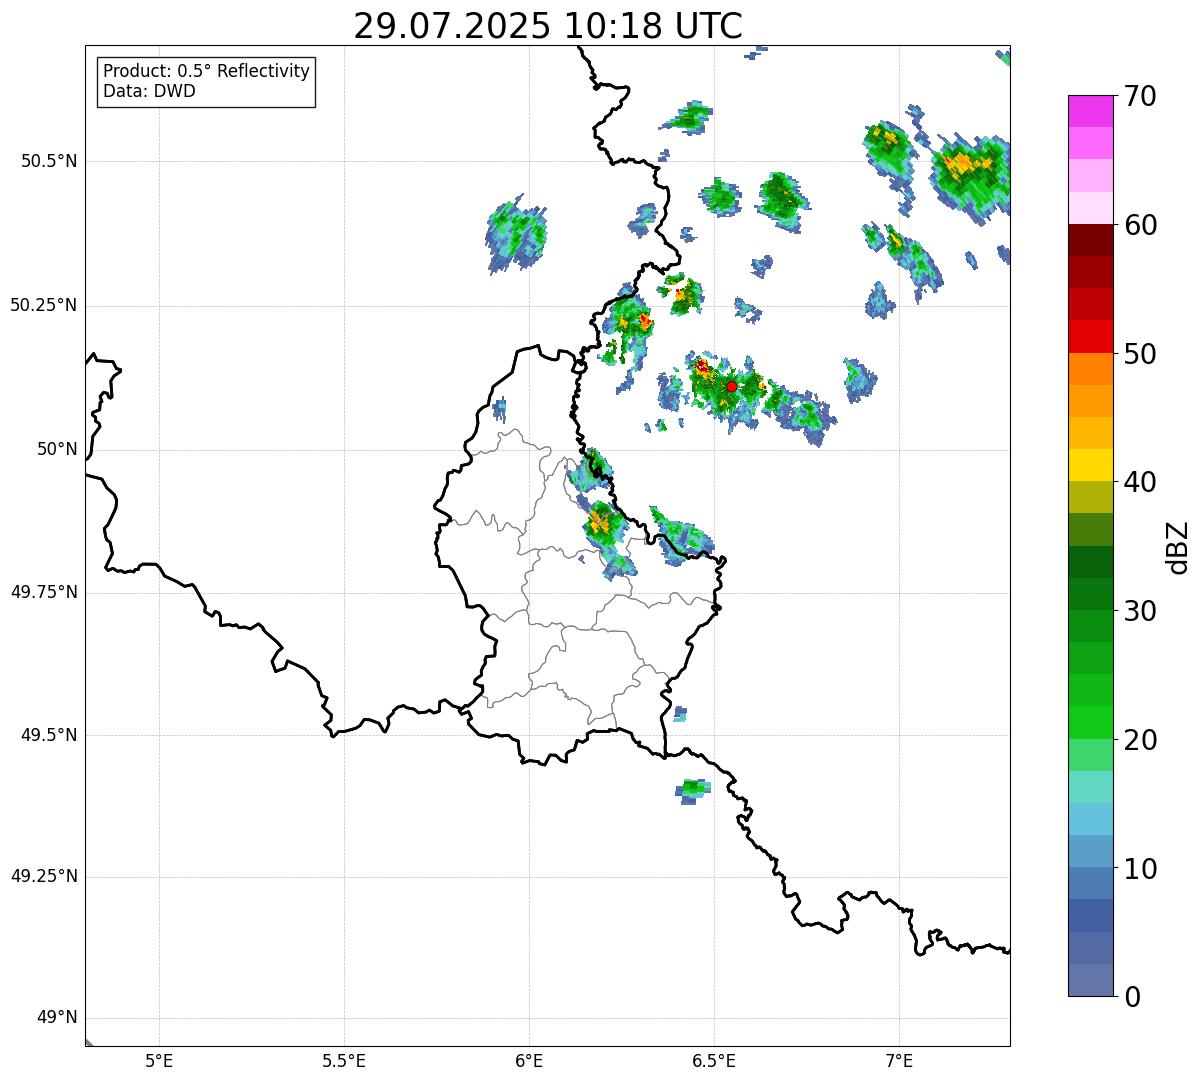Screen dimensions: 1202x1081
Task: Click the grey-blue bottom swatch at 0 dBZ
Action: 1090,980
